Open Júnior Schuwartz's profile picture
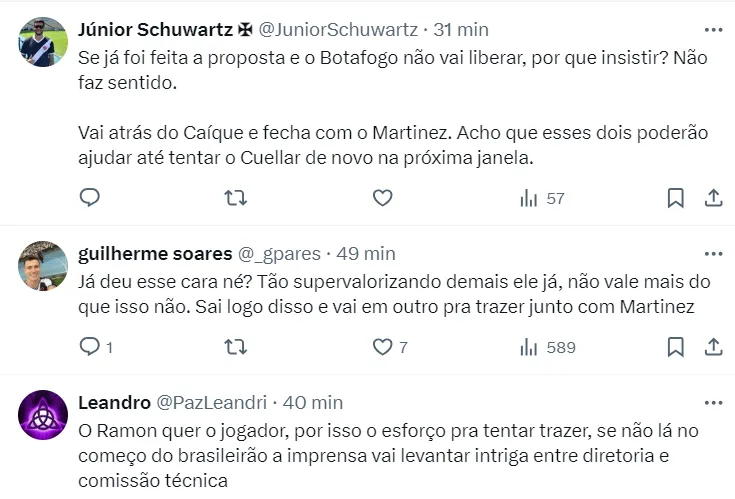This screenshot has width=735, height=499. point(44,41)
